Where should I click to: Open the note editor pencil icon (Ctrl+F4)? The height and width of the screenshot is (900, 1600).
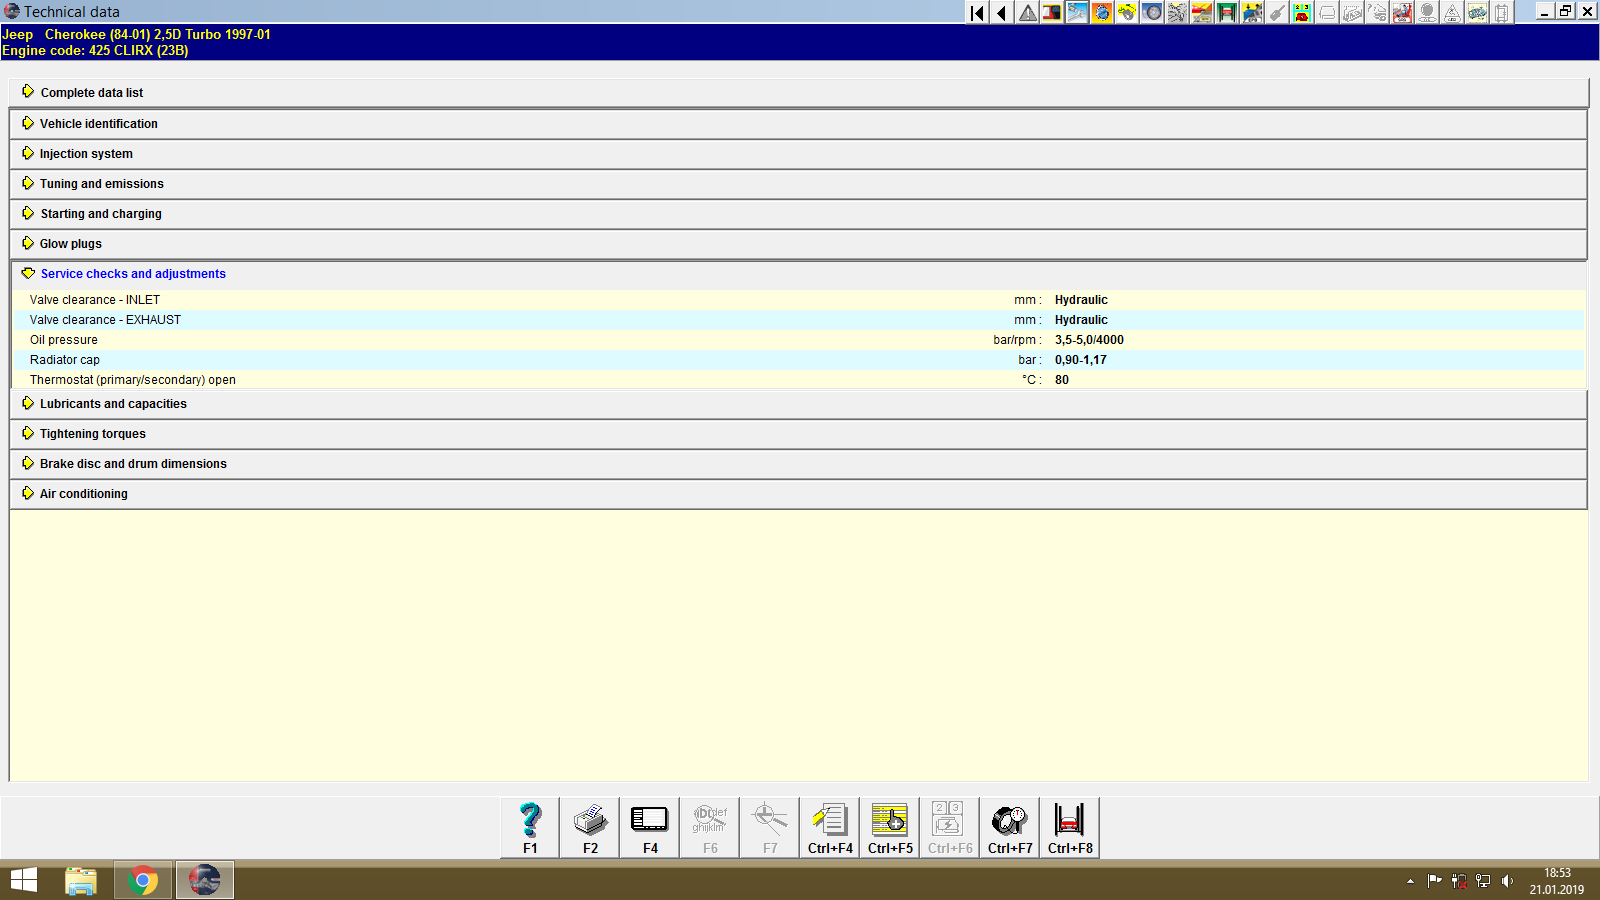[829, 827]
